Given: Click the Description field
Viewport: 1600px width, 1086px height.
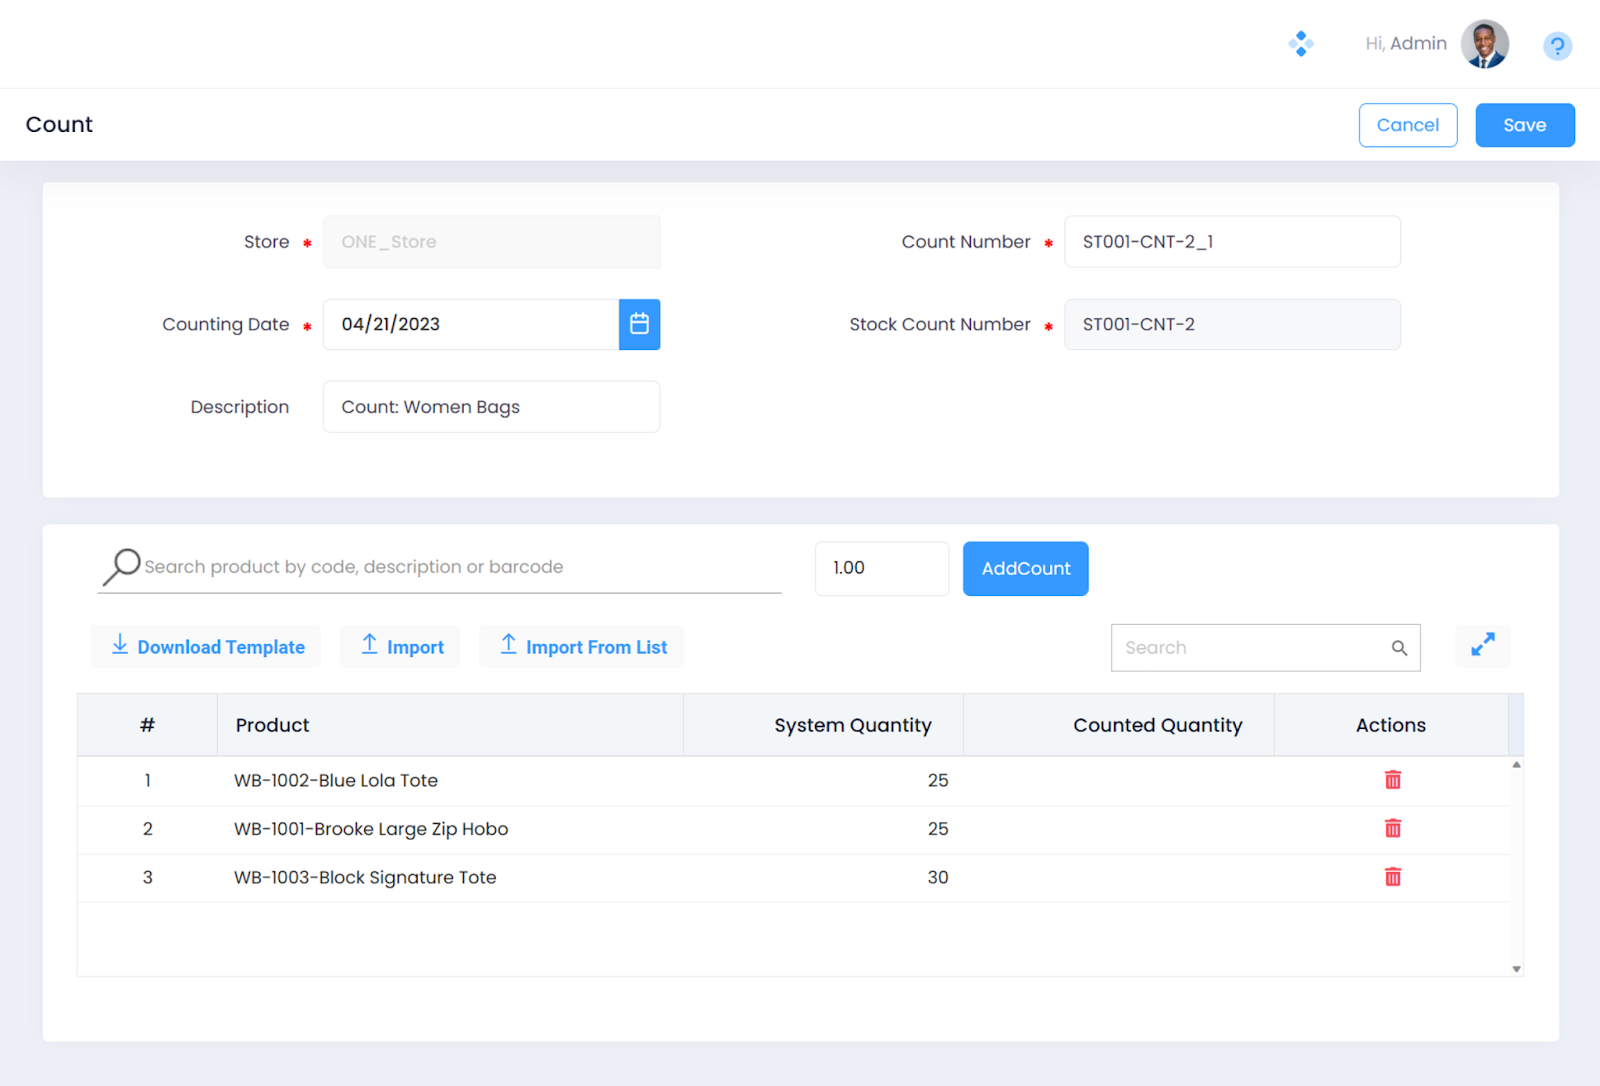Looking at the screenshot, I should (x=490, y=407).
